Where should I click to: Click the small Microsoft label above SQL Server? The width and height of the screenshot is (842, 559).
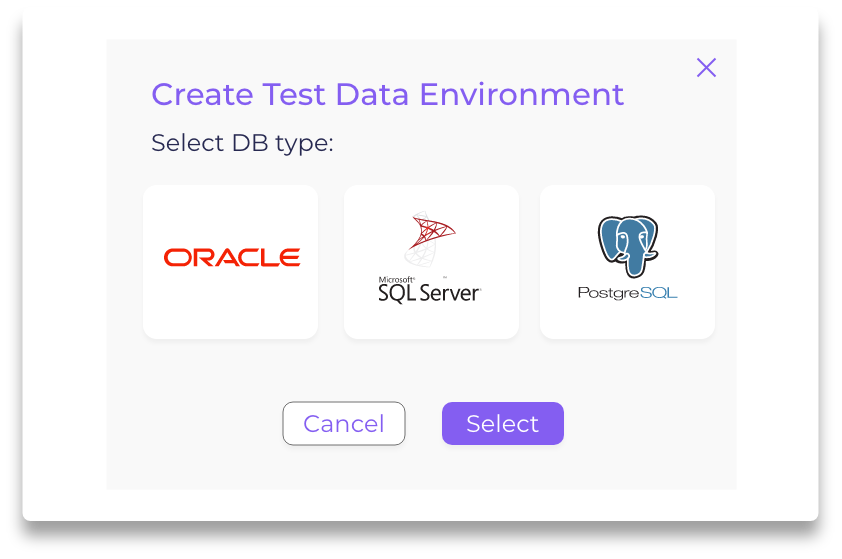[396, 280]
